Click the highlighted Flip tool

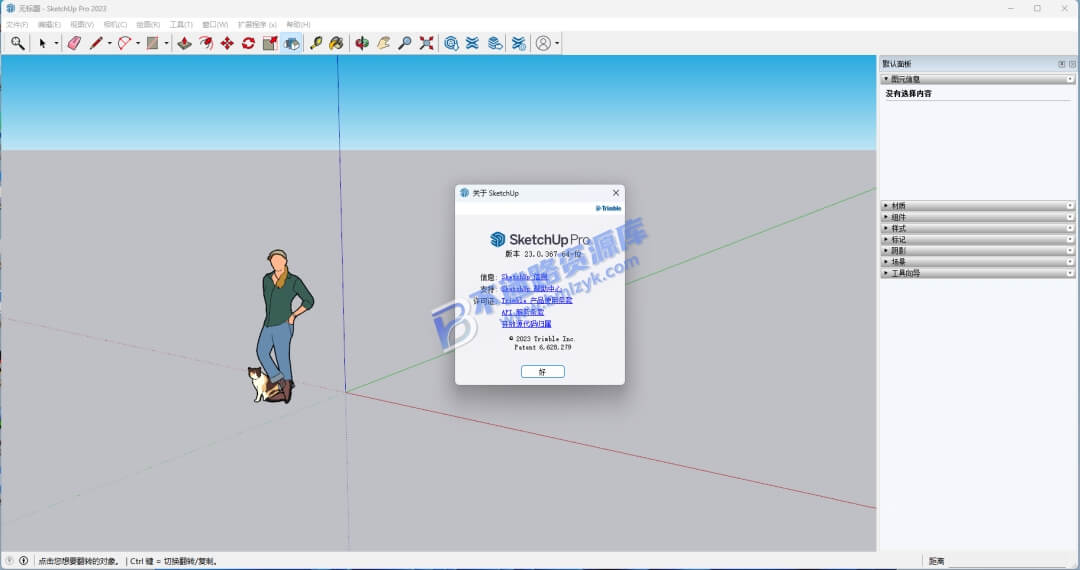[x=291, y=43]
